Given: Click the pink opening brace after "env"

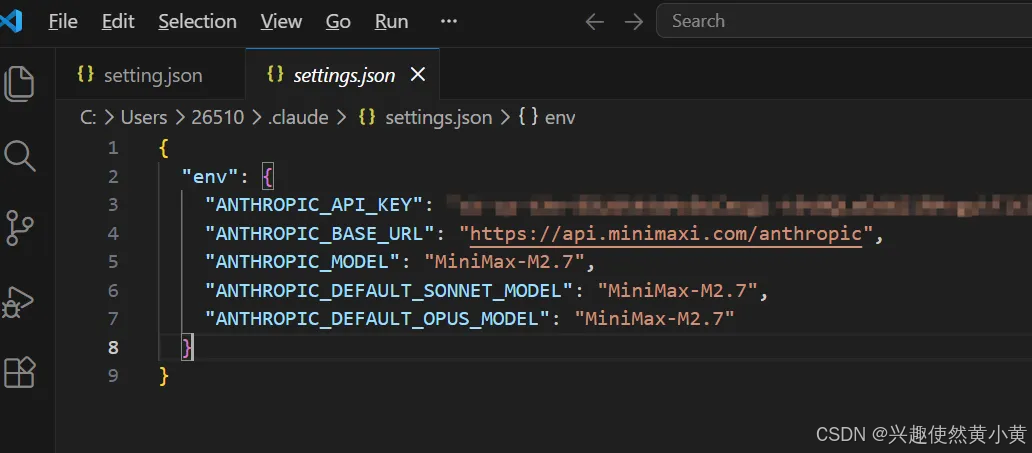Looking at the screenshot, I should [267, 176].
